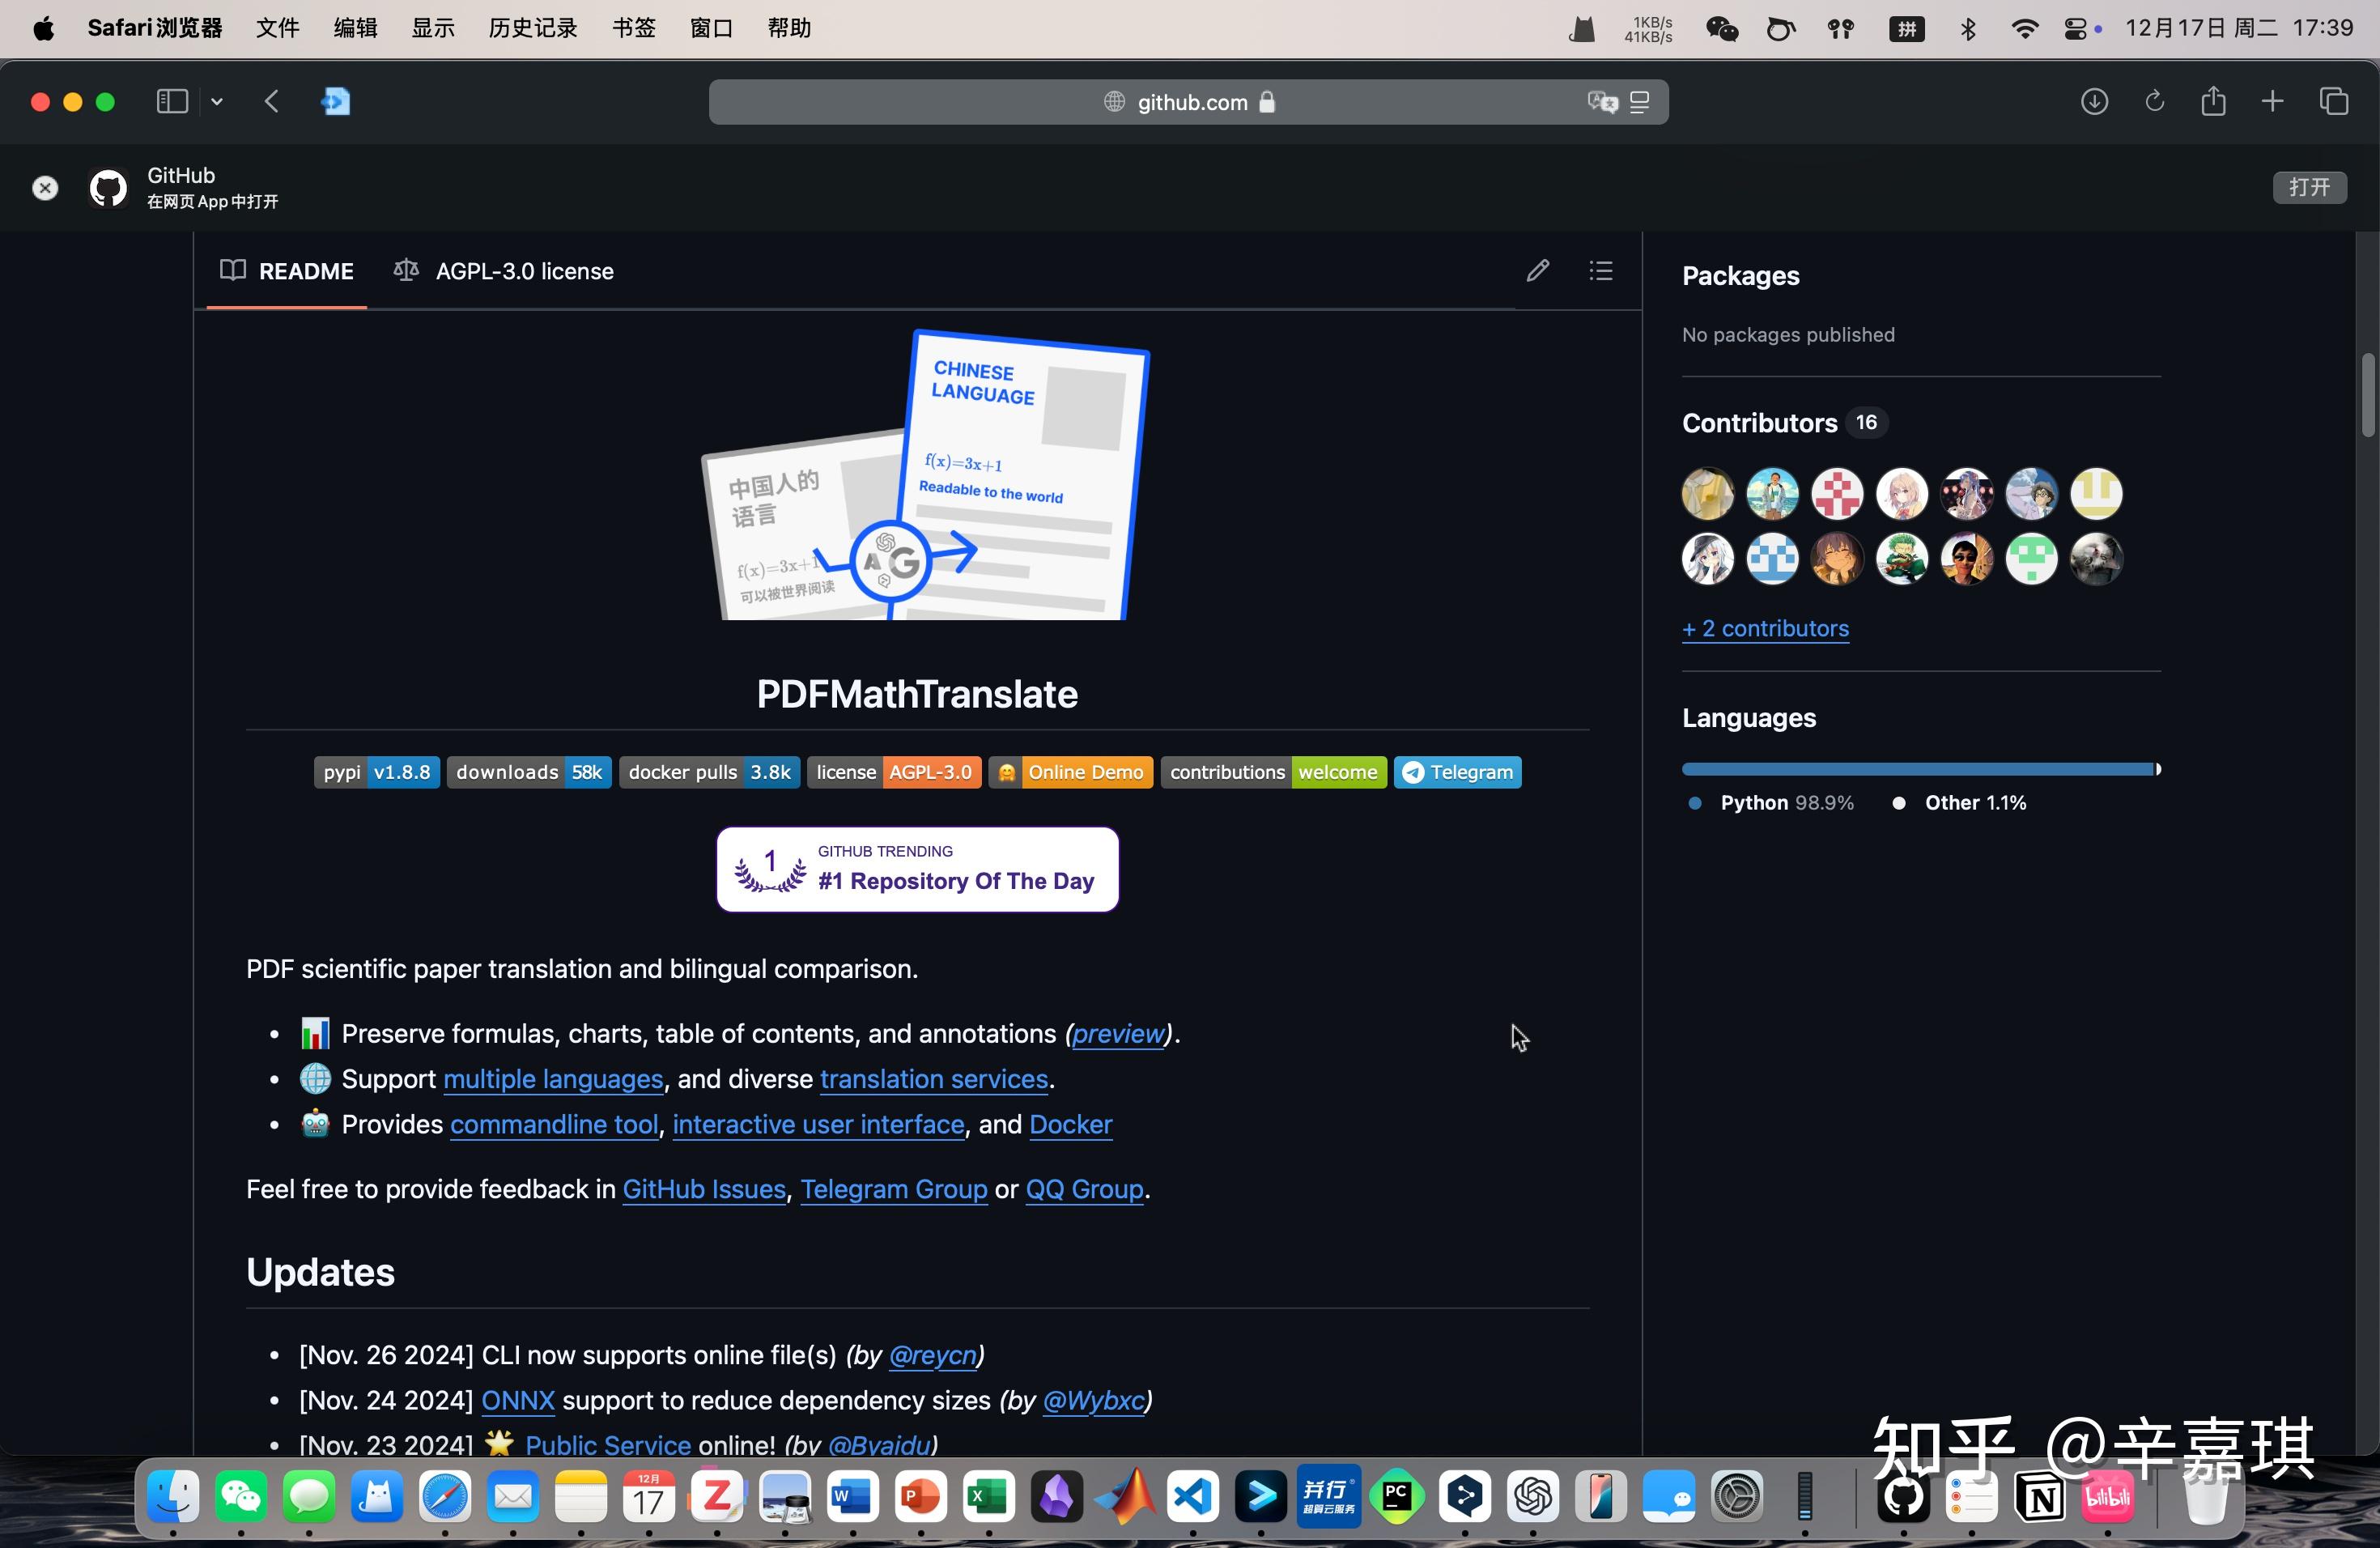Click the Safari share icon

[x=2213, y=101]
